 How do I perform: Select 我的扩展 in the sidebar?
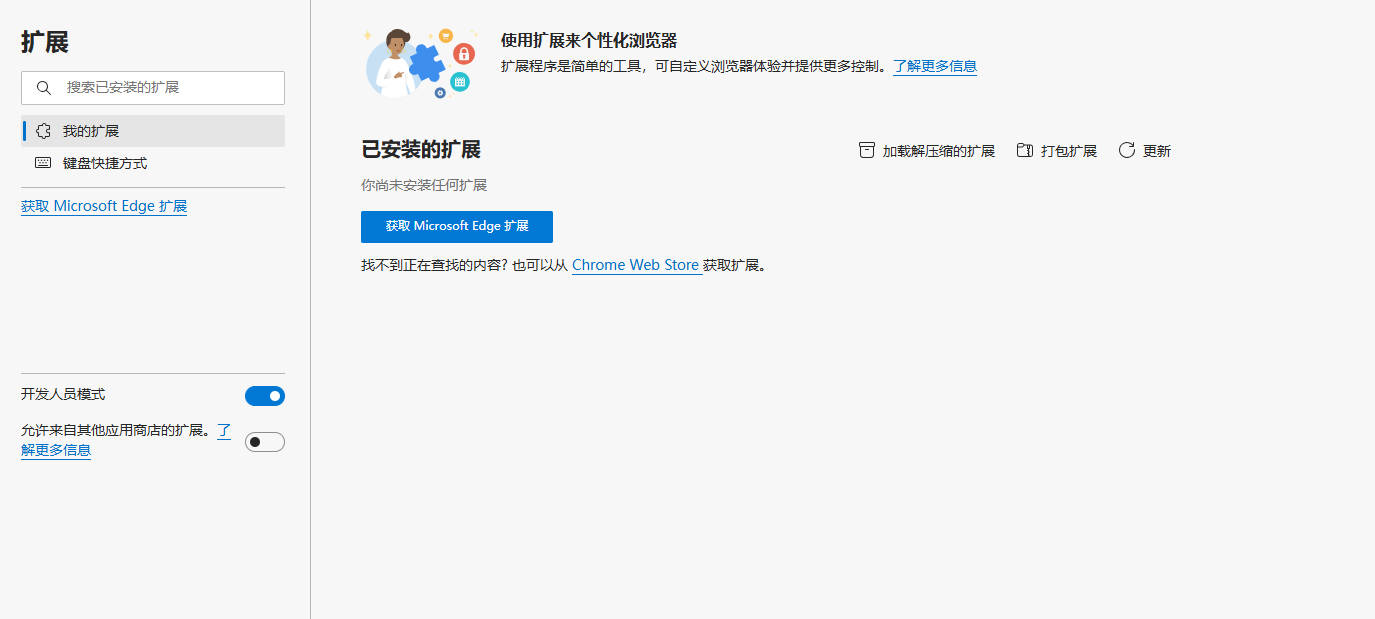click(153, 131)
